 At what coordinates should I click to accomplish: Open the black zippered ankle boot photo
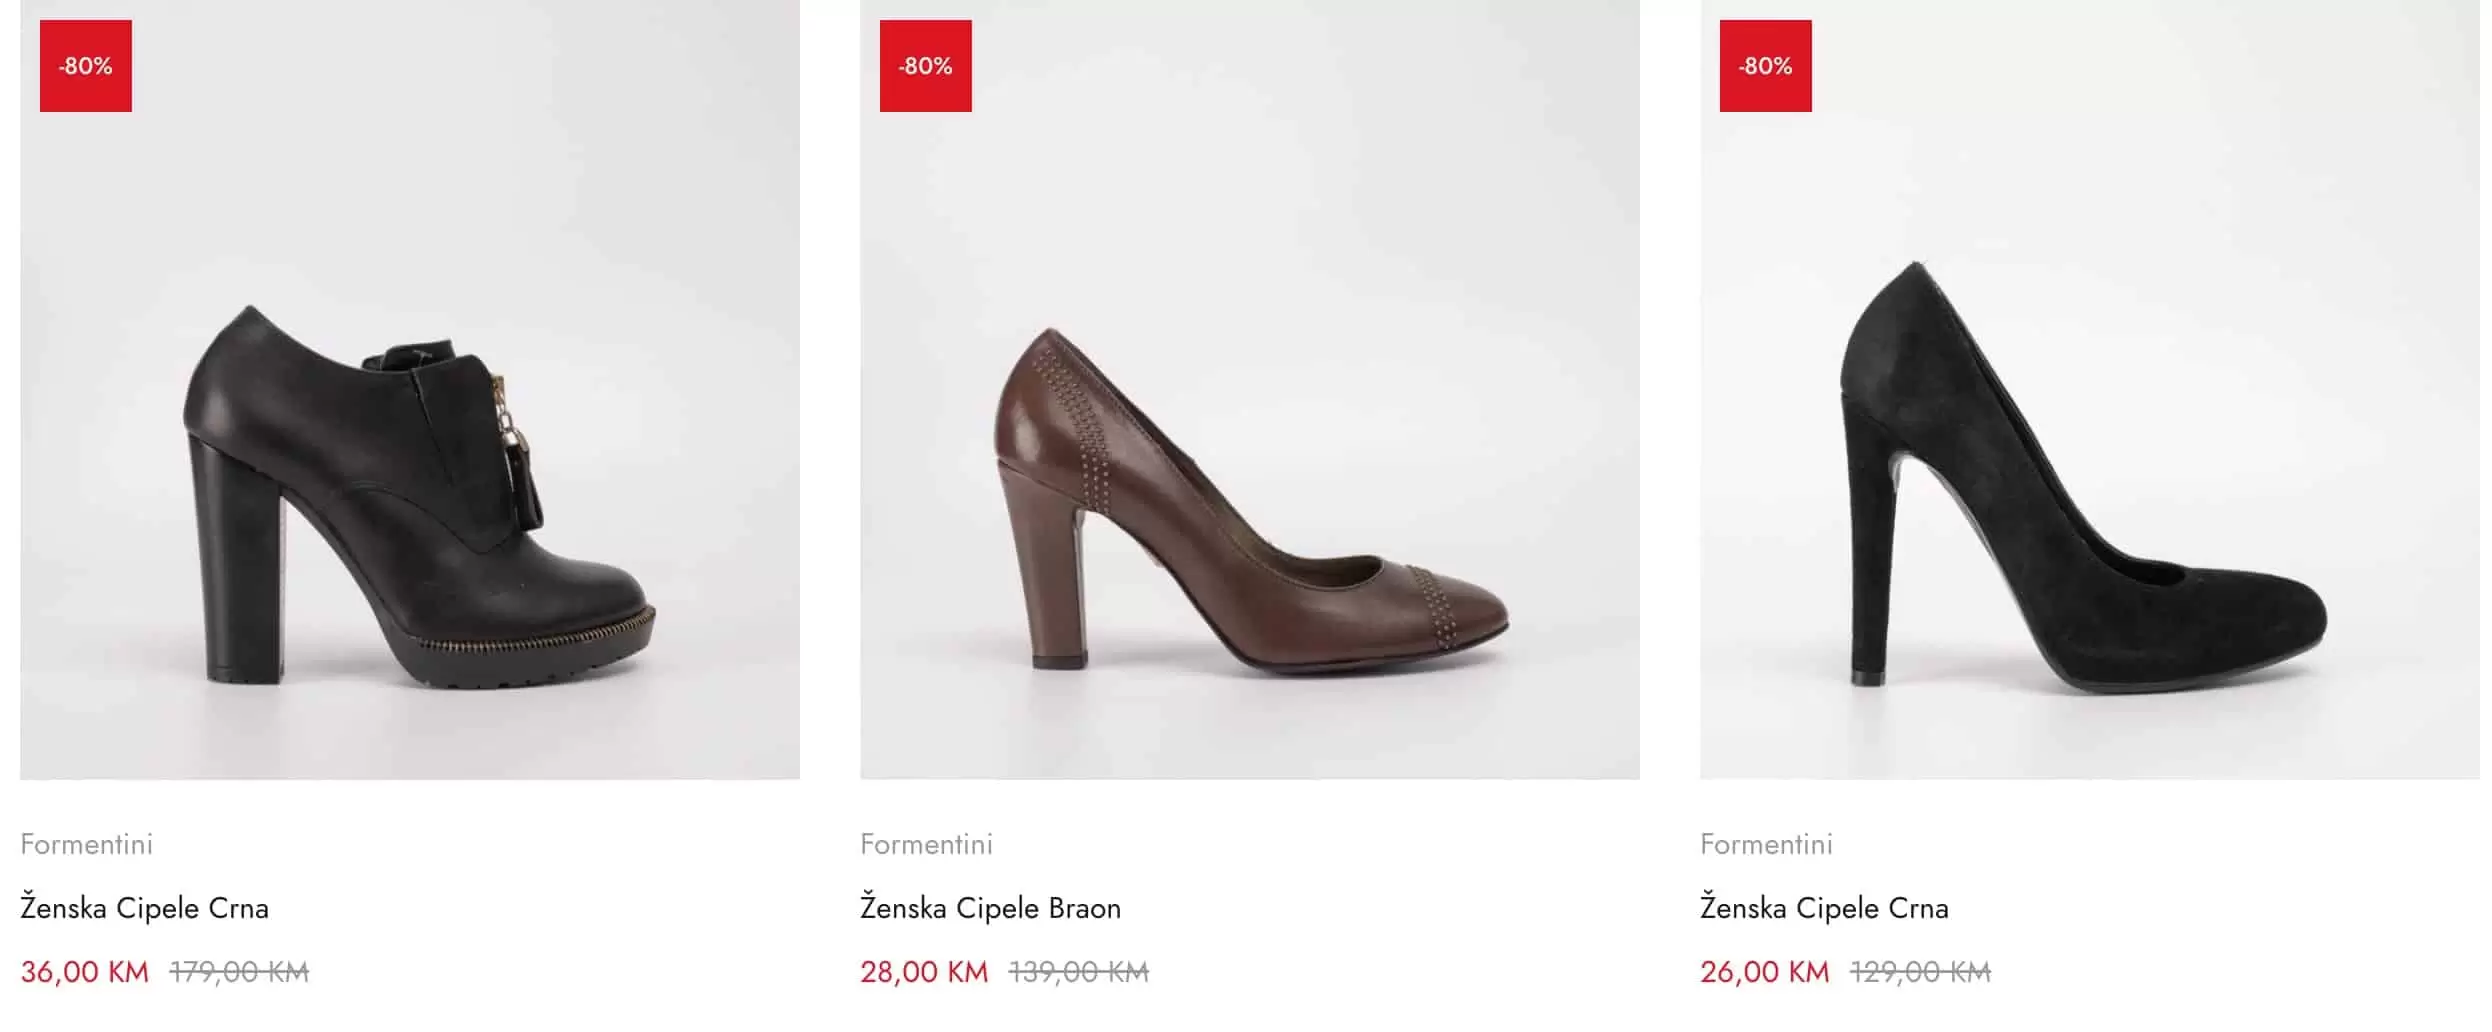410,420
